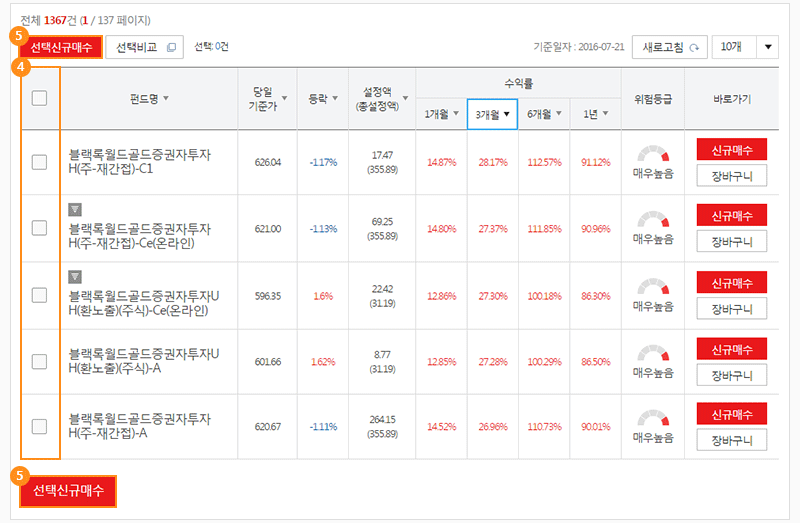The image size is (800, 523).
Task: Click the 기준일자 2016-07-21 text
Action: coord(579,47)
